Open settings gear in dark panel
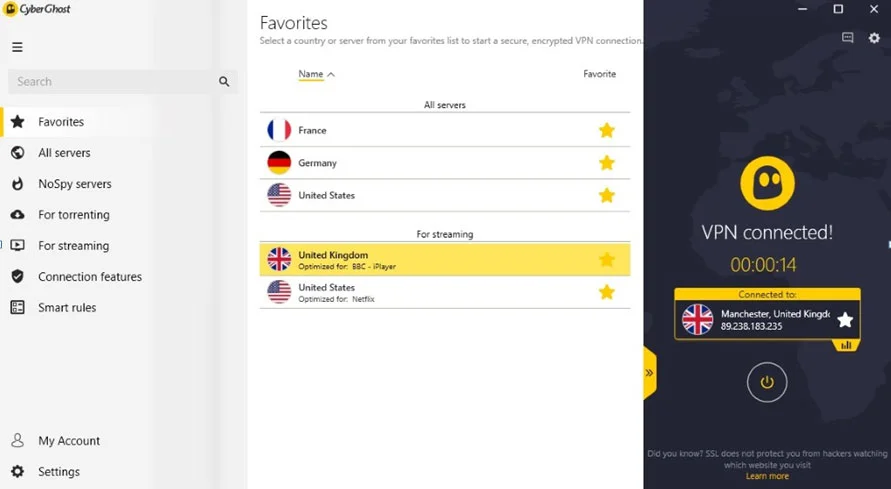 (x=874, y=38)
